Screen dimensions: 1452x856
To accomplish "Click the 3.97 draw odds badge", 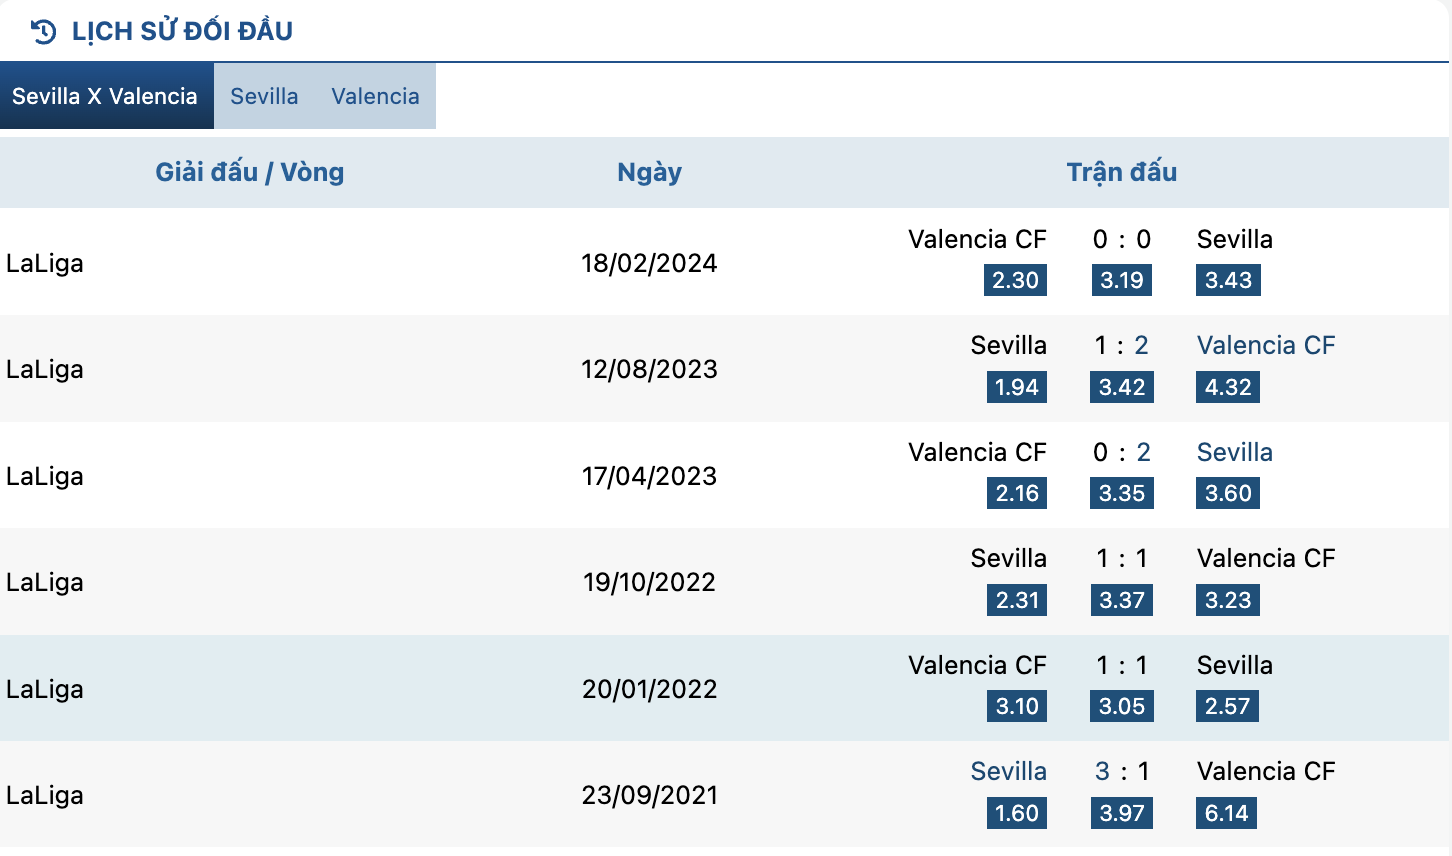I will tap(1121, 813).
